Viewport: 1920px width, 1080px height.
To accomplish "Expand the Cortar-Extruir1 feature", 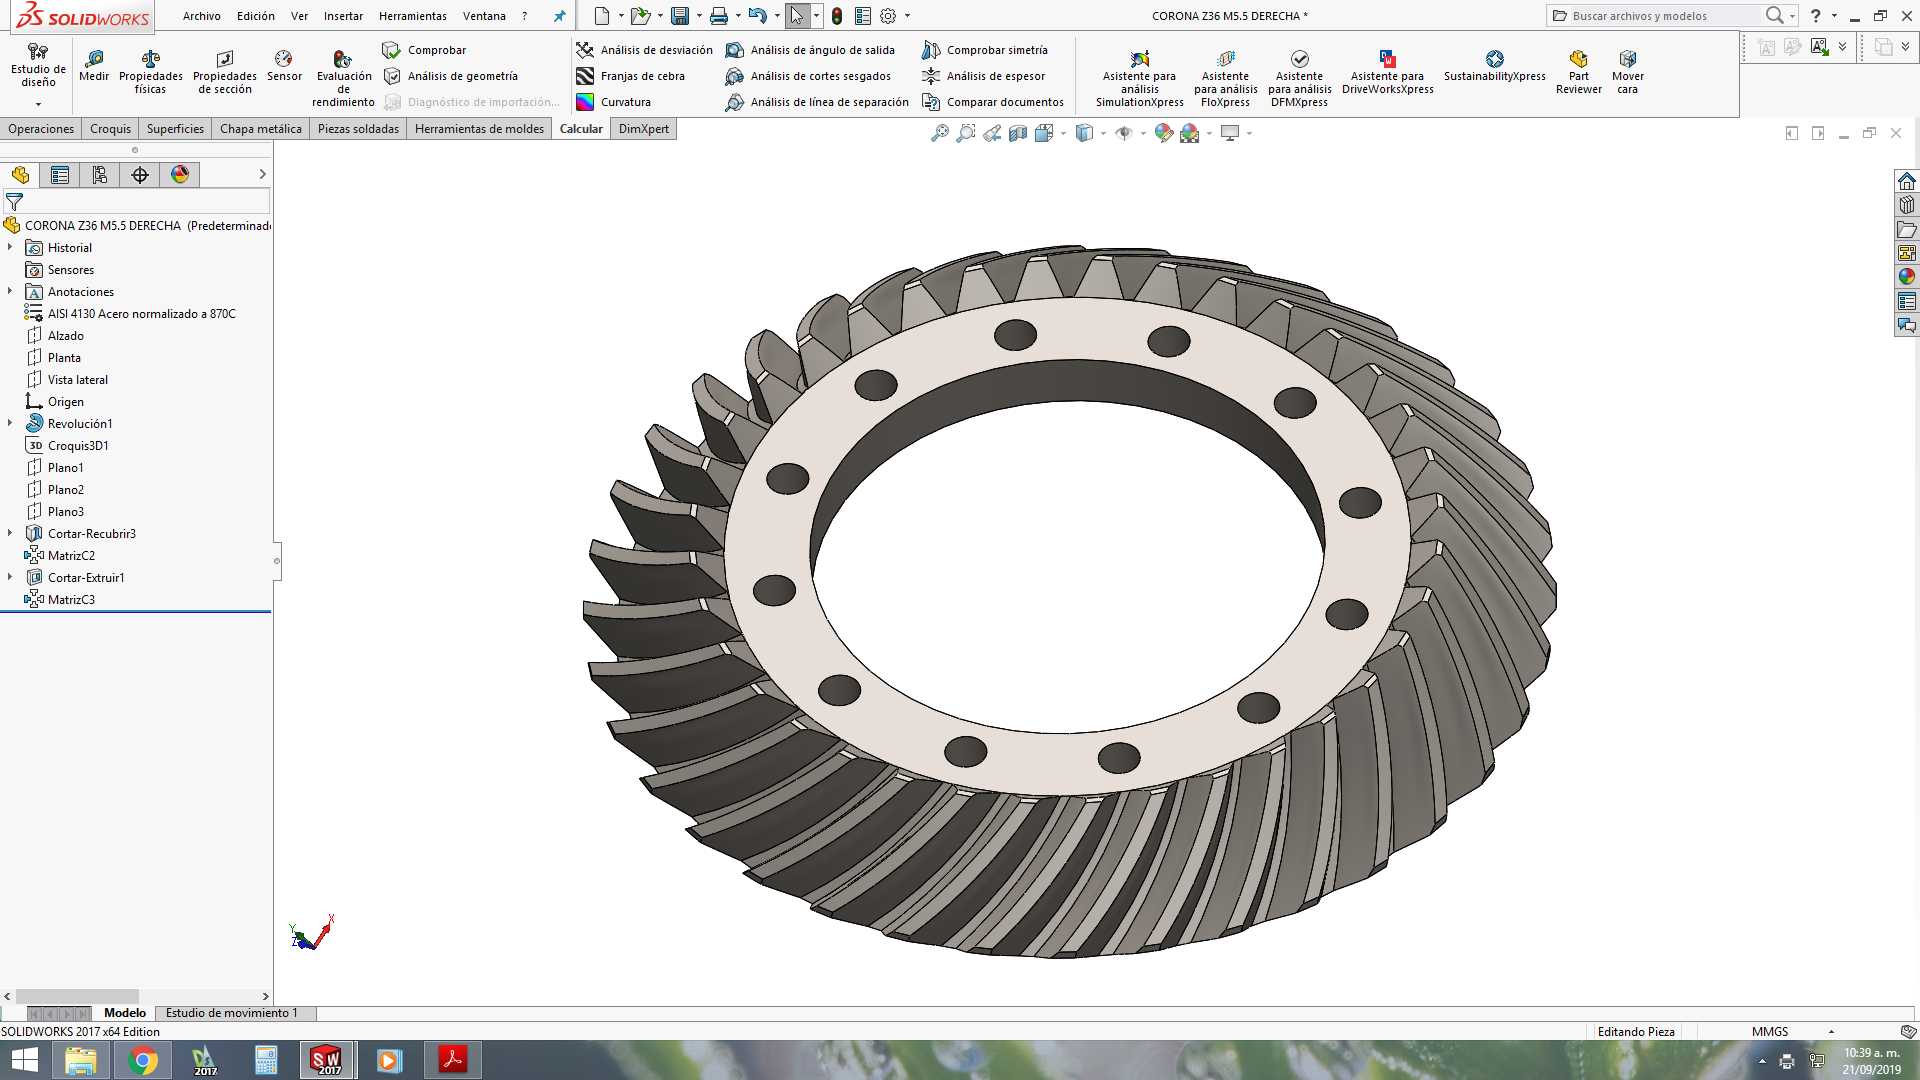I will coord(10,577).
